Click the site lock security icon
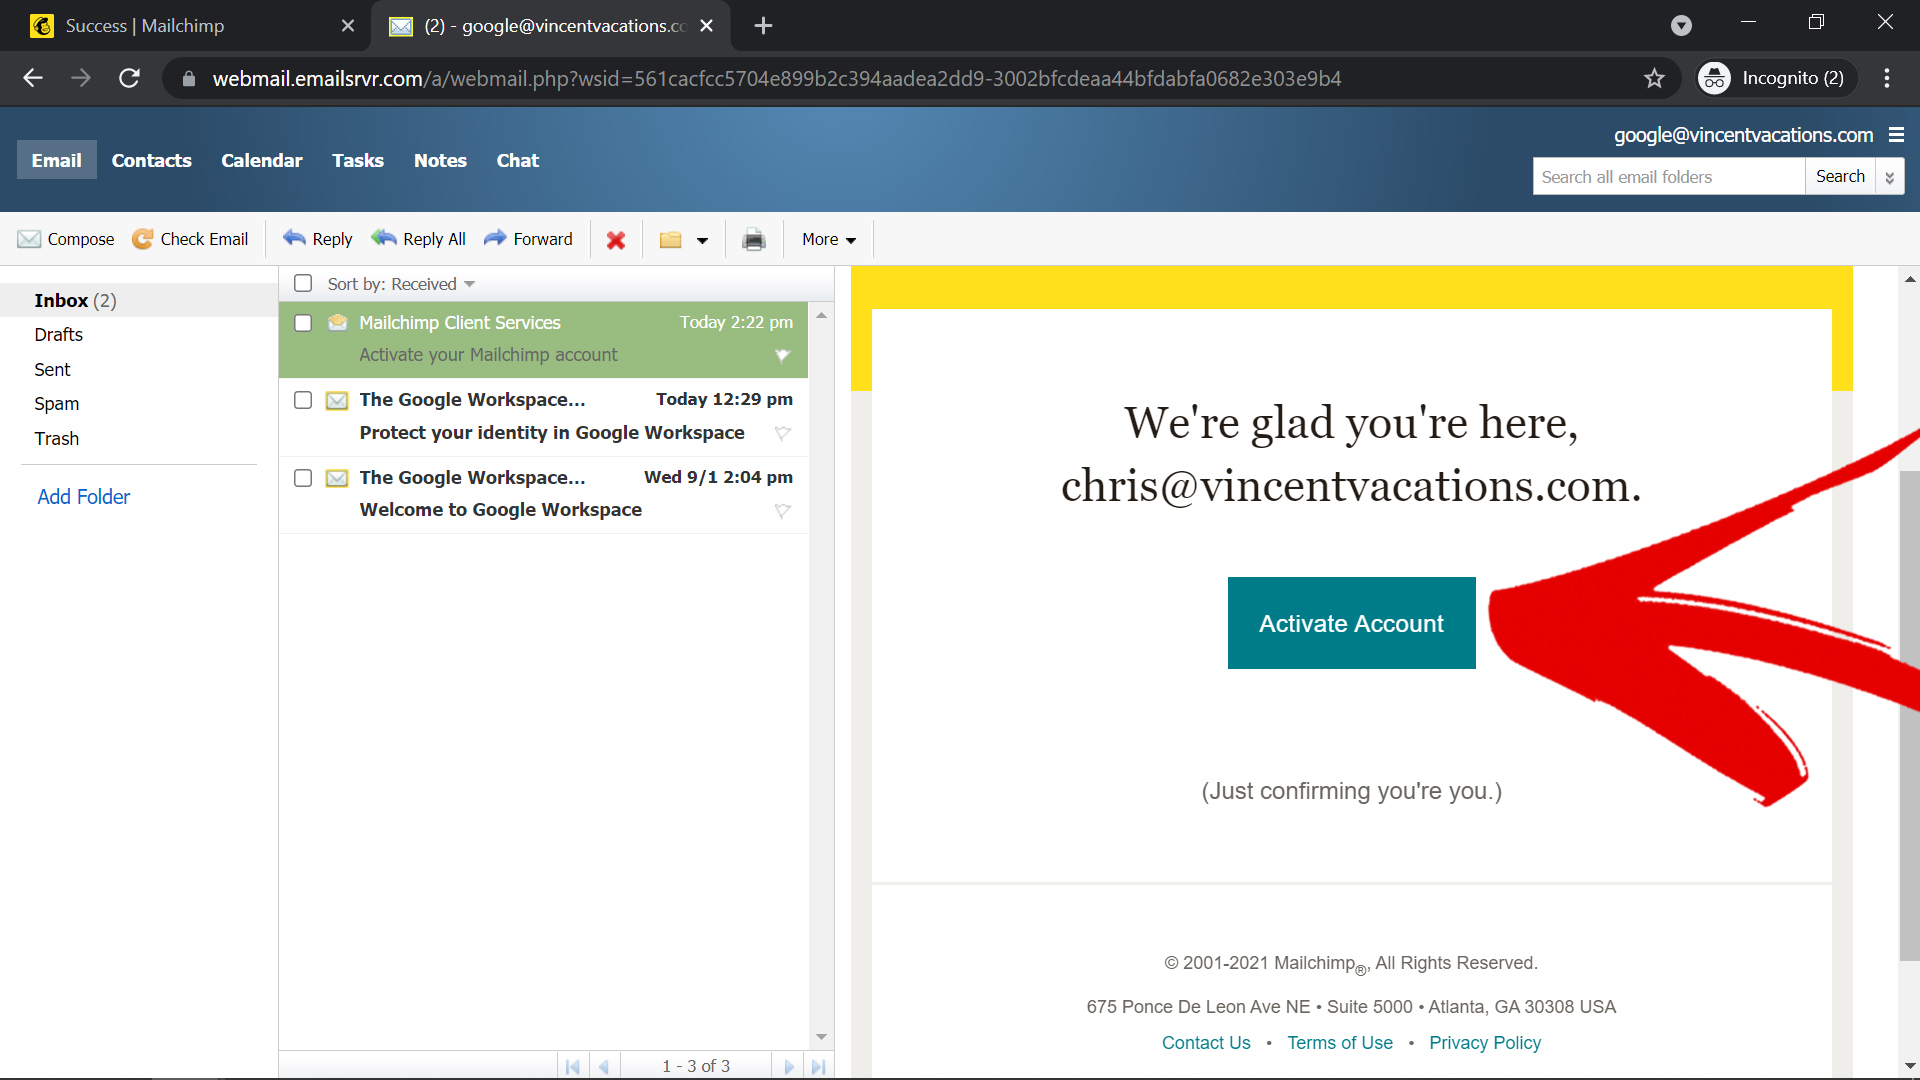The height and width of the screenshot is (1080, 1920). (x=189, y=78)
